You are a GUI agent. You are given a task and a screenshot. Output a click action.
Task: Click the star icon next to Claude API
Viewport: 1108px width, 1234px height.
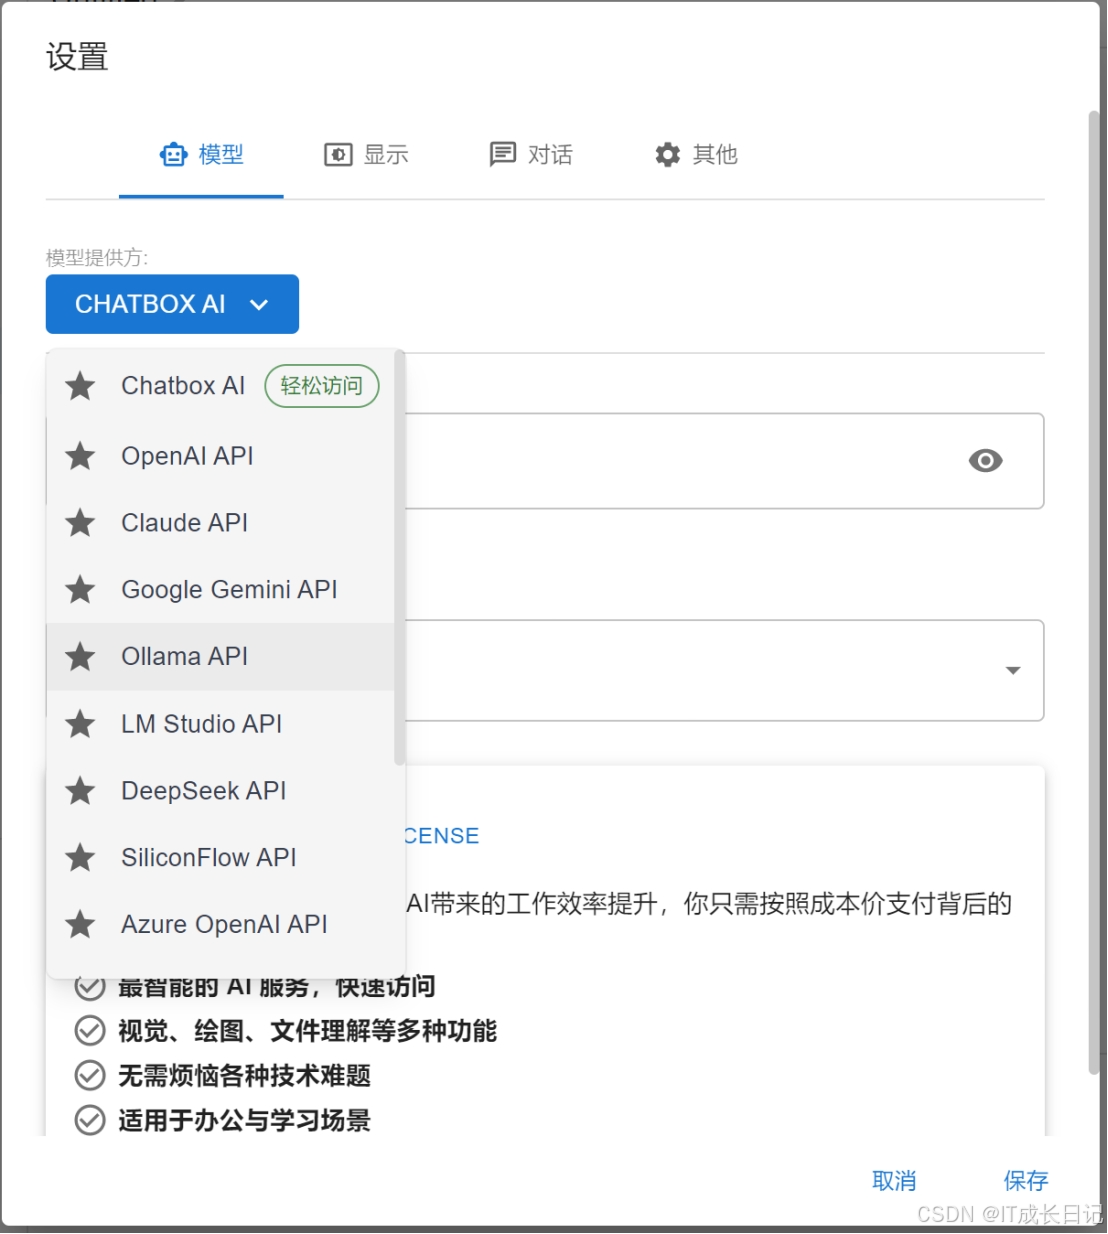[x=80, y=523]
